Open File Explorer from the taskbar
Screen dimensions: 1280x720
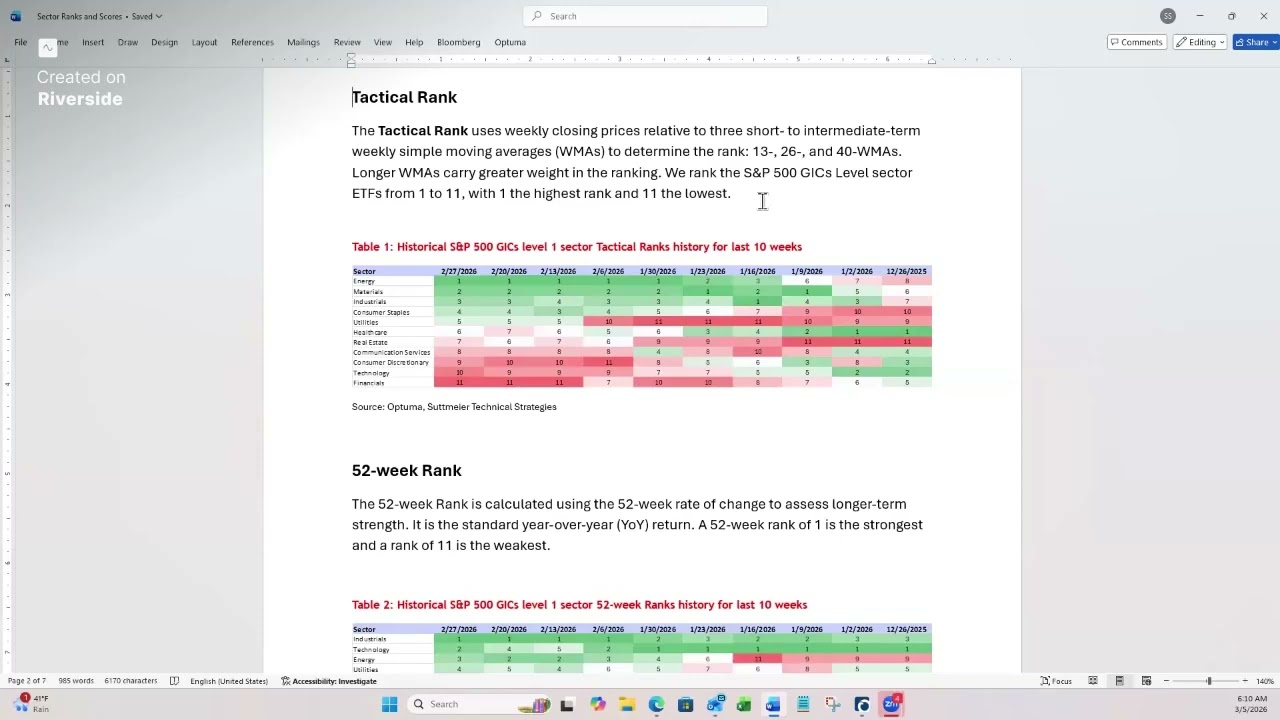click(x=626, y=704)
